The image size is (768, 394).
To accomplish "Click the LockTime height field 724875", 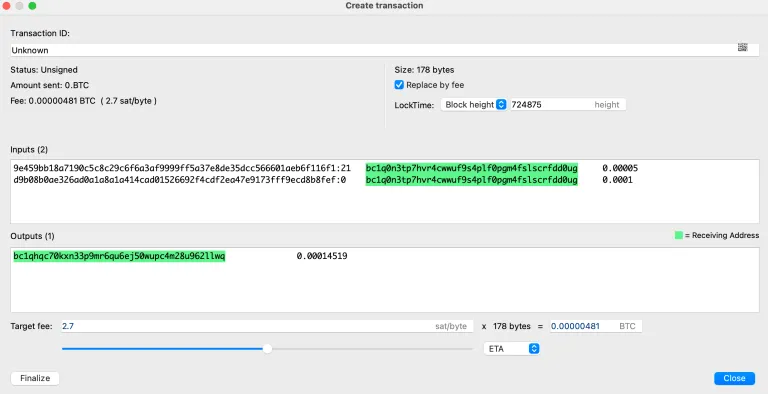I will (x=568, y=104).
